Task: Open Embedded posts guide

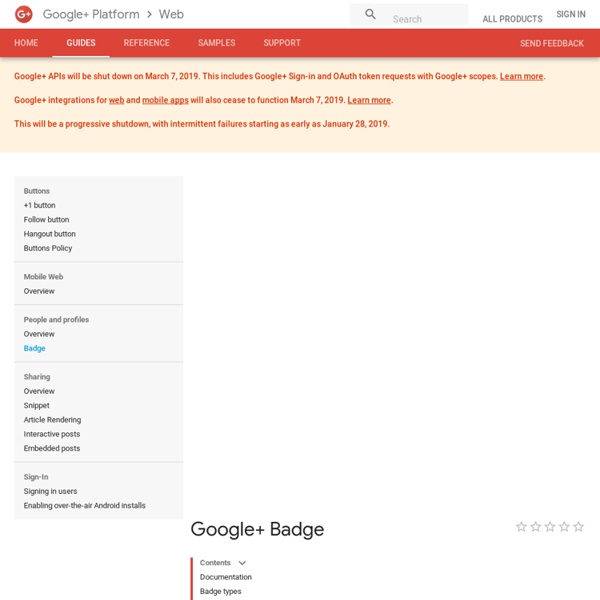Action: pos(52,448)
